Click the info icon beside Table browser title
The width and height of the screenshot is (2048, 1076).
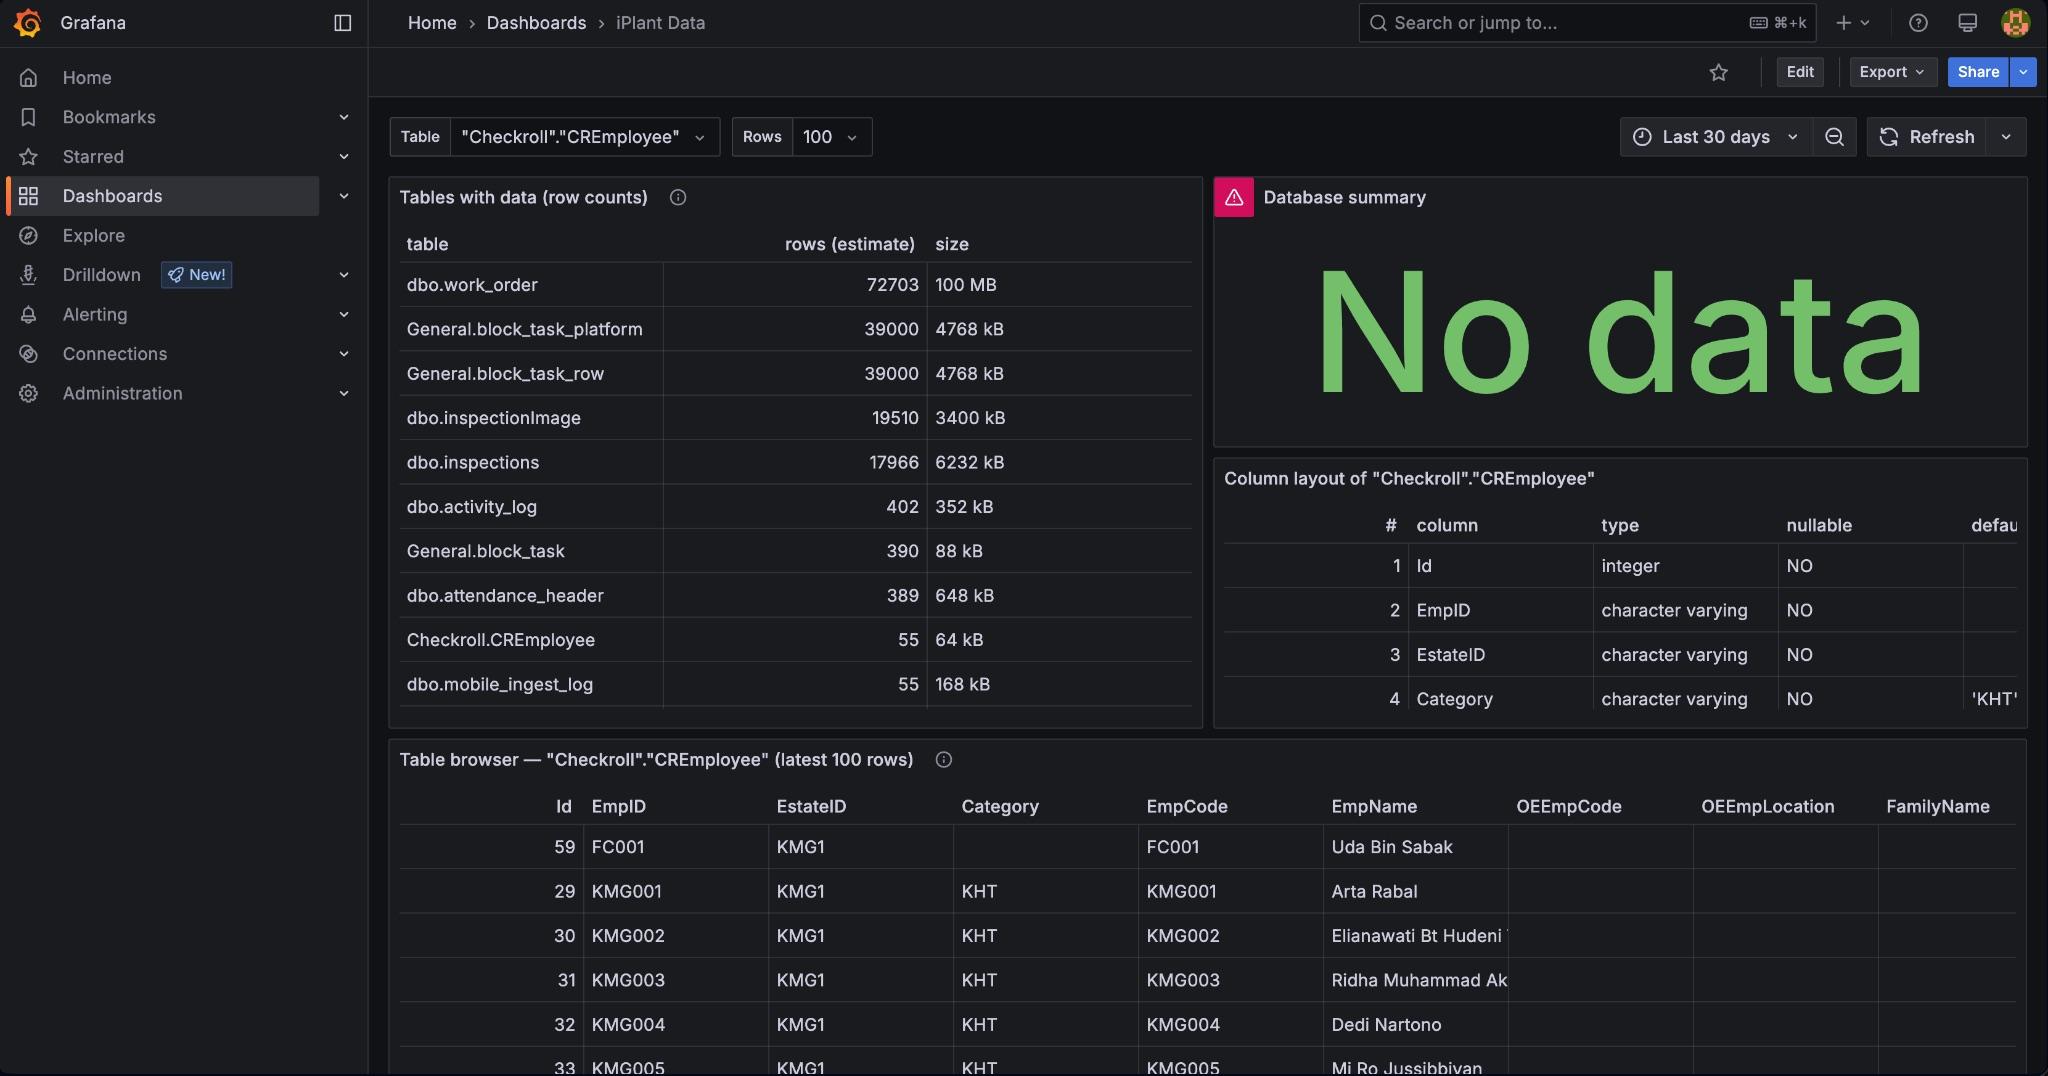943,760
